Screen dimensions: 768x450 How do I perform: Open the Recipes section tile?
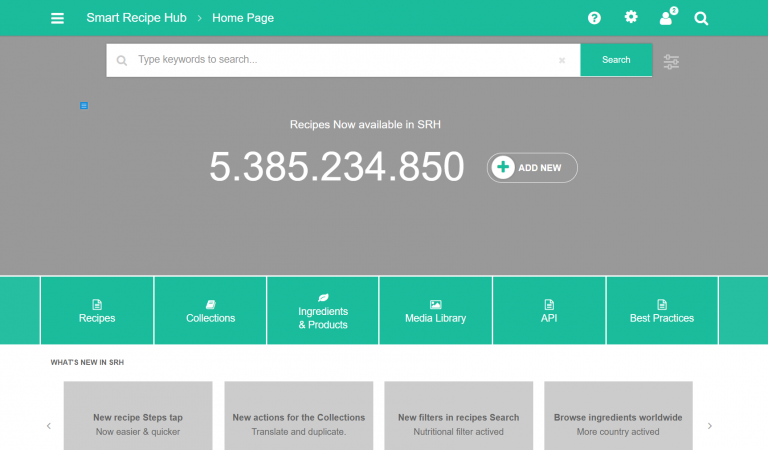[97, 311]
